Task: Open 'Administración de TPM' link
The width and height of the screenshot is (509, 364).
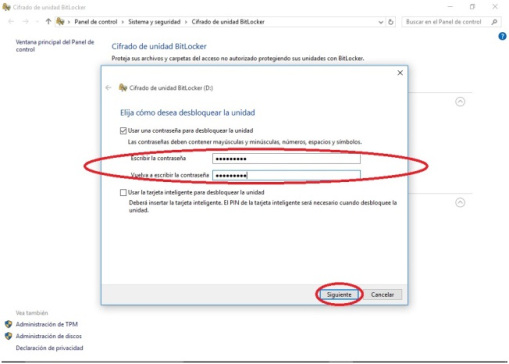Action: 47,324
